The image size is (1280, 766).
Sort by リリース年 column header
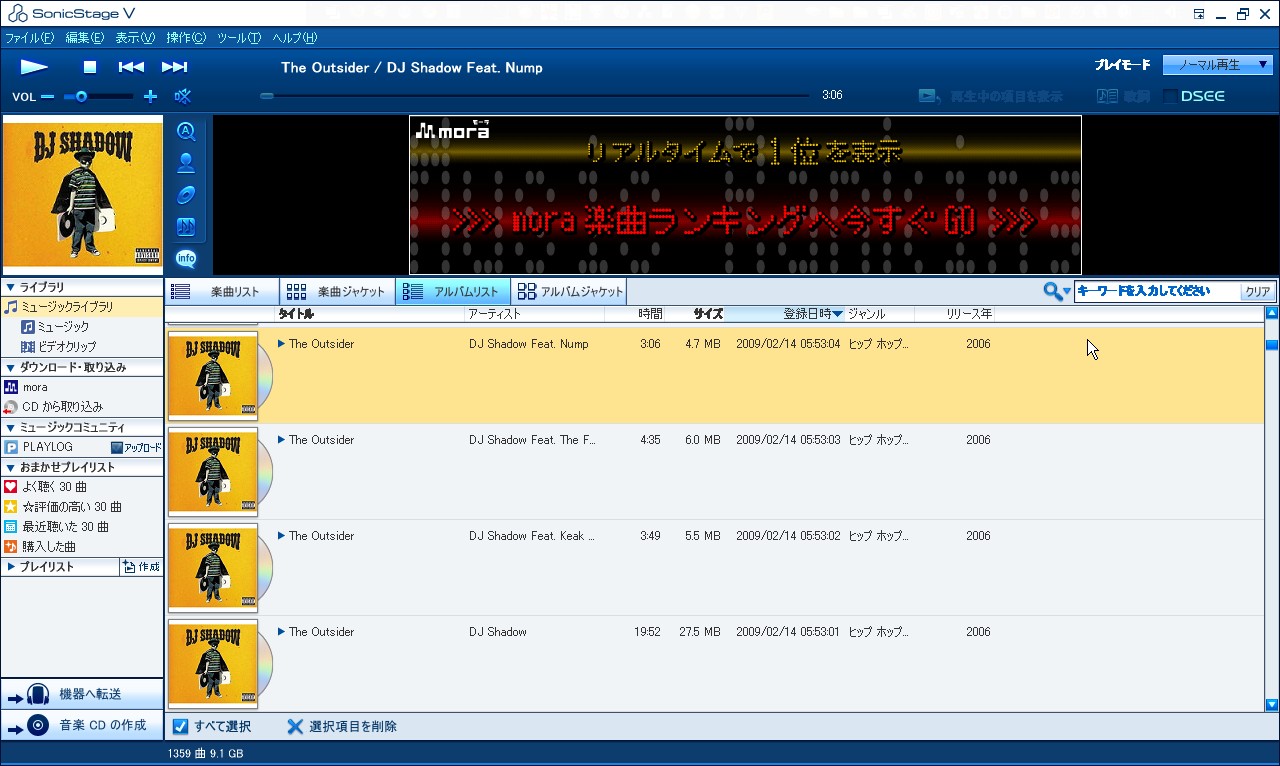[x=954, y=314]
